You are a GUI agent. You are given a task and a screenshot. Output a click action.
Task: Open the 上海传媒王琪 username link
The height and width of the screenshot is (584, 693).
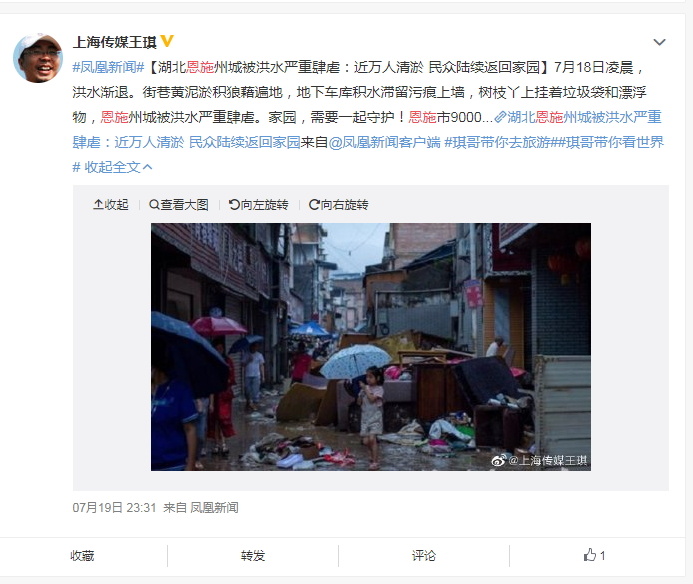pyautogui.click(x=114, y=42)
